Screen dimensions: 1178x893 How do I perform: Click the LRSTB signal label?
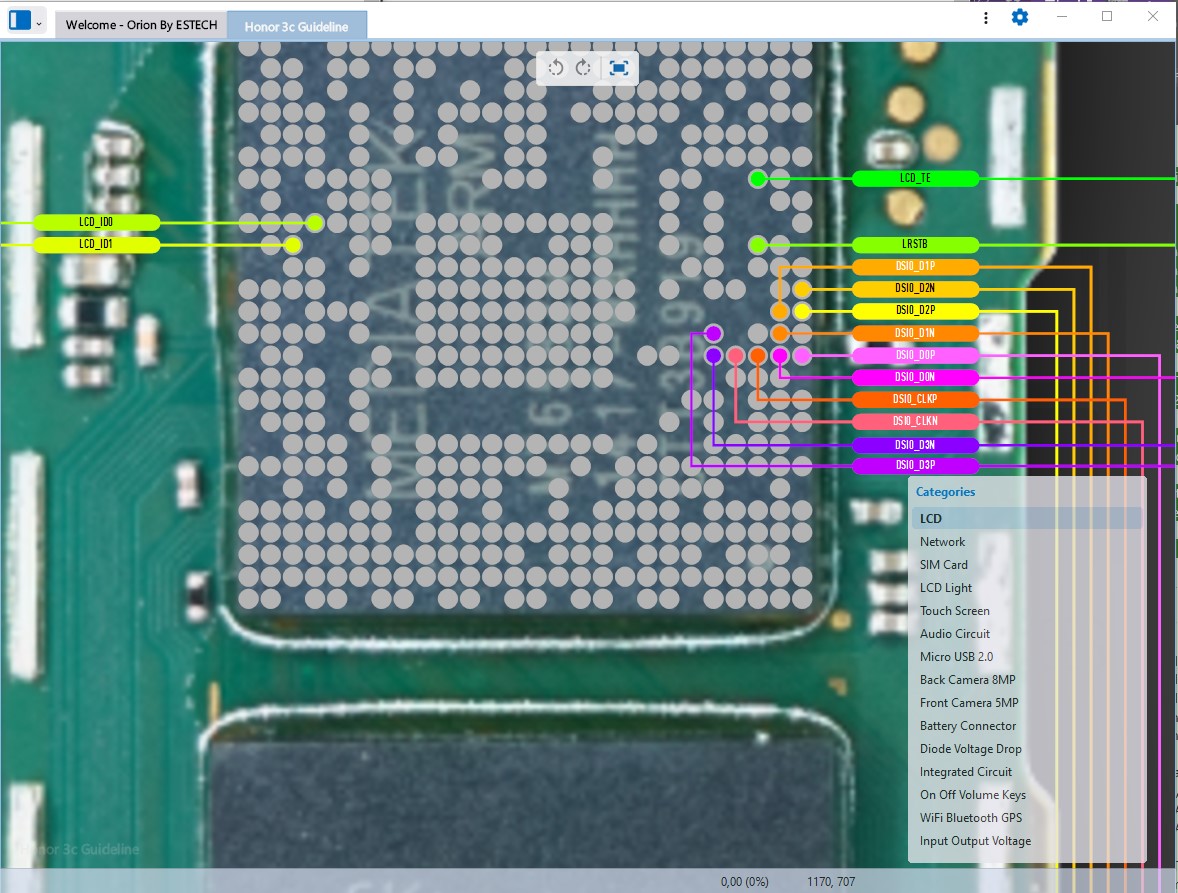pyautogui.click(x=915, y=245)
